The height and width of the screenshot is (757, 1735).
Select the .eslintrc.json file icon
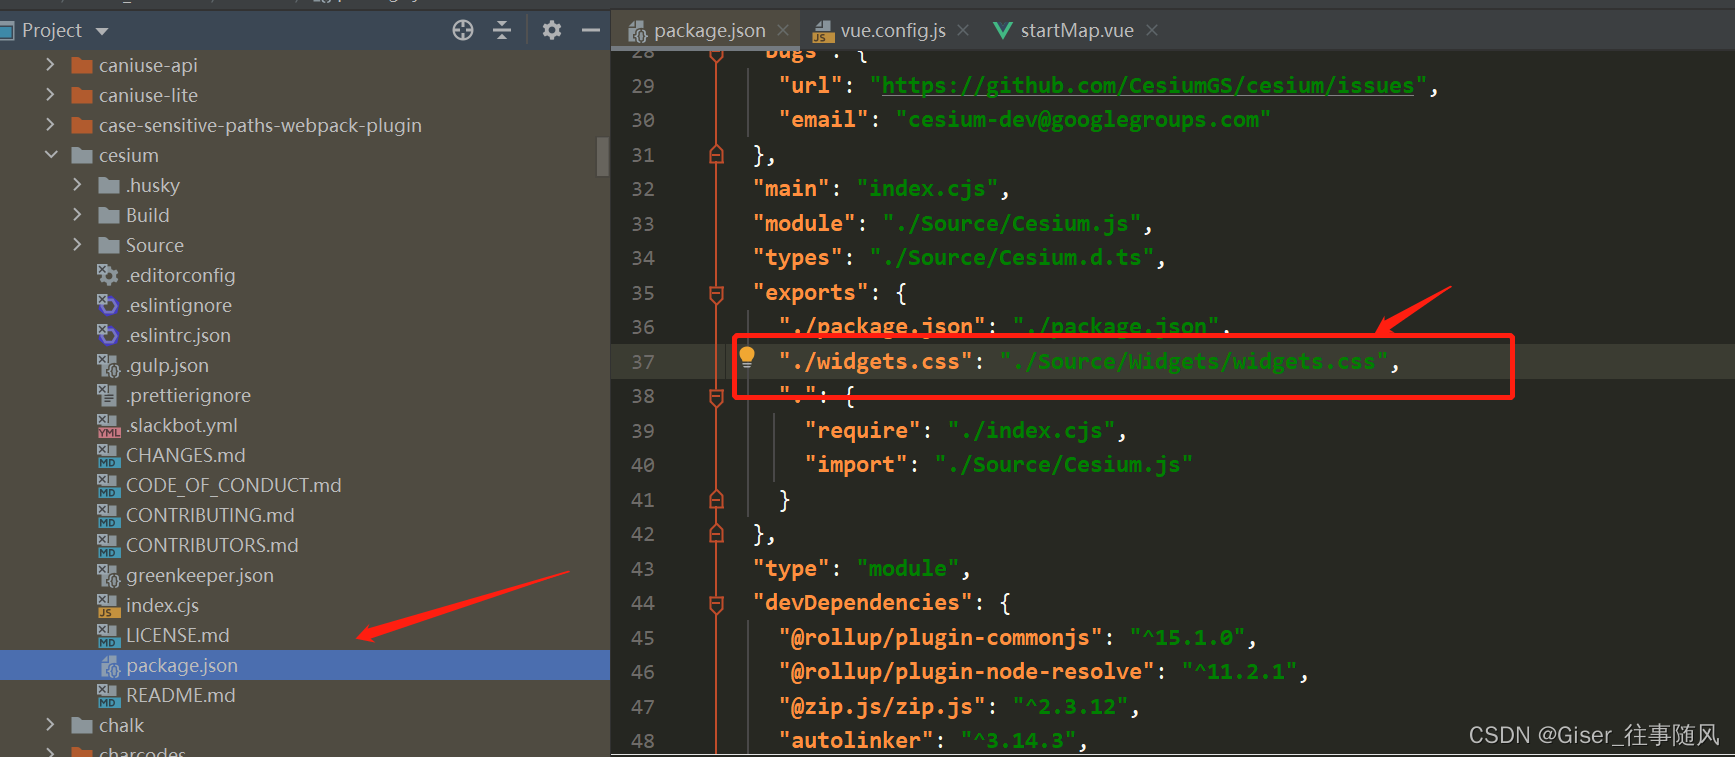pos(108,335)
